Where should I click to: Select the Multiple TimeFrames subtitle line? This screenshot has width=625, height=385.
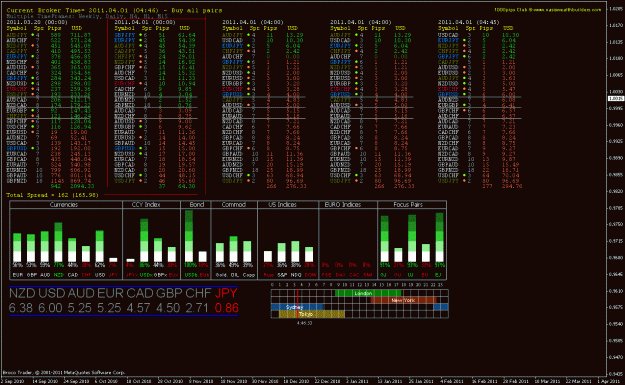87,16
